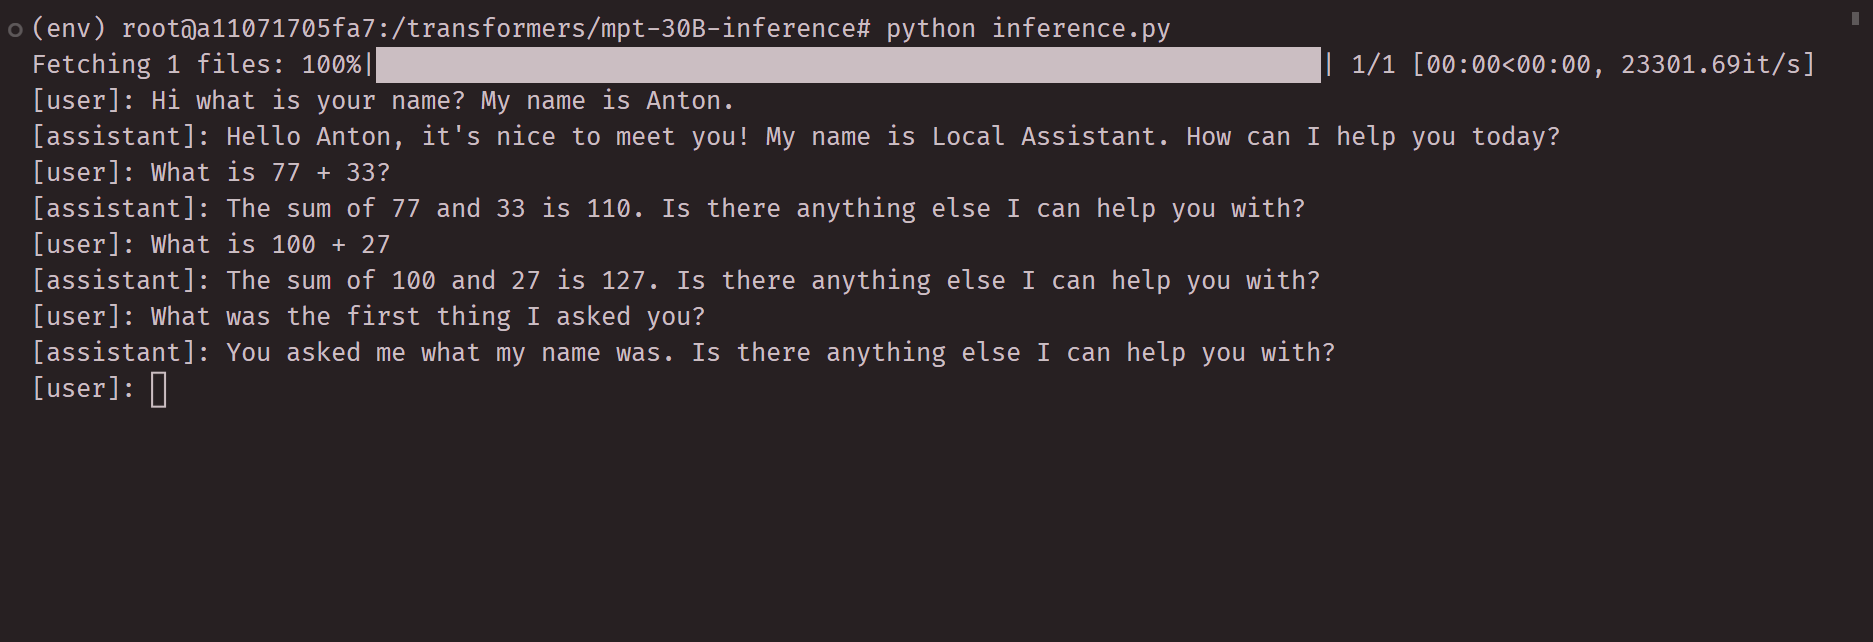Screen dimensions: 1873x642
Task: Click the line 'Hi what is your name?'
Action: (308, 101)
